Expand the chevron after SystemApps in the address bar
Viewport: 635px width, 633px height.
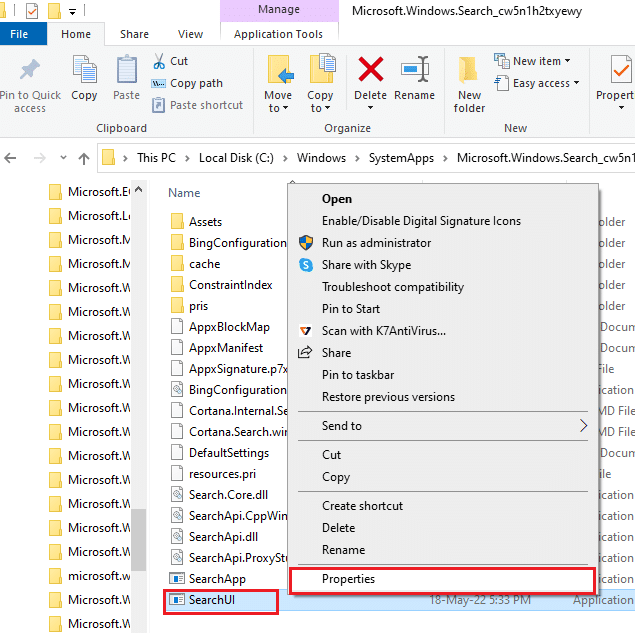(445, 158)
